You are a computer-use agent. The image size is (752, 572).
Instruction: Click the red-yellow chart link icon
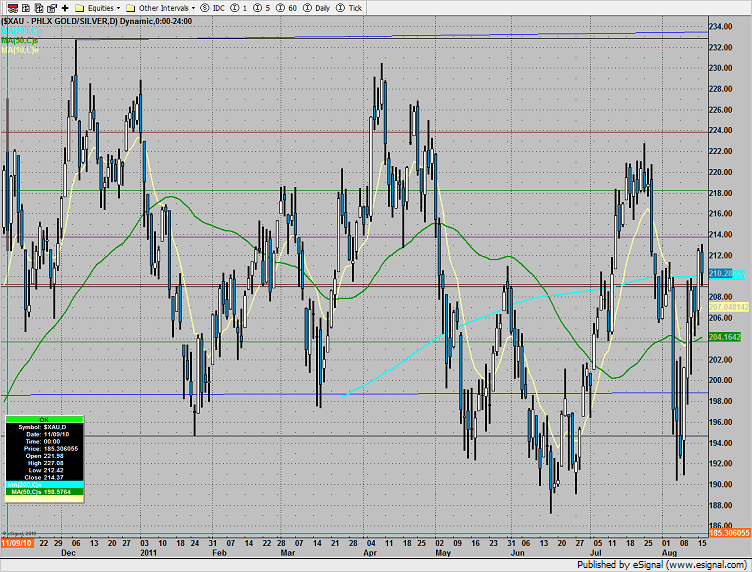pyautogui.click(x=13, y=8)
